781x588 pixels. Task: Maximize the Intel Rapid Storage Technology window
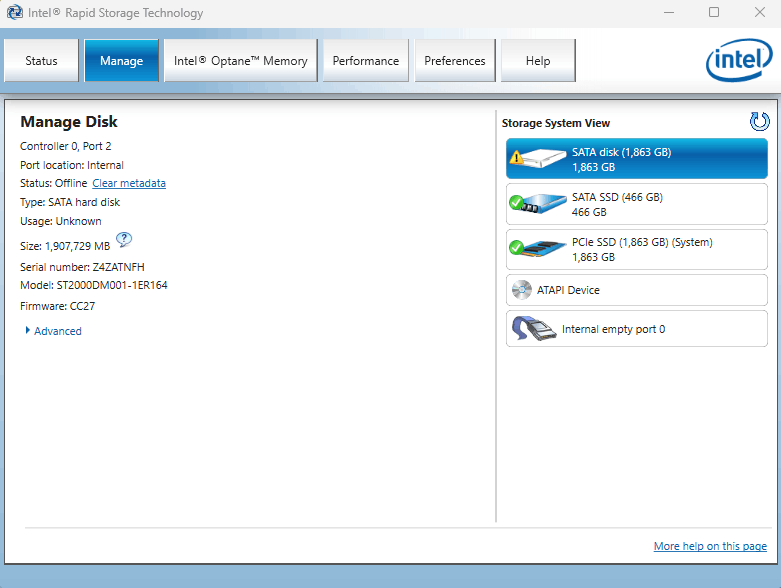(714, 12)
